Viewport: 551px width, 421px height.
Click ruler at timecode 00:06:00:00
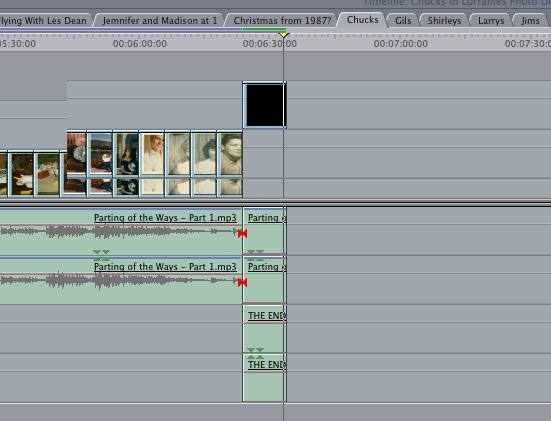pyautogui.click(x=140, y=44)
